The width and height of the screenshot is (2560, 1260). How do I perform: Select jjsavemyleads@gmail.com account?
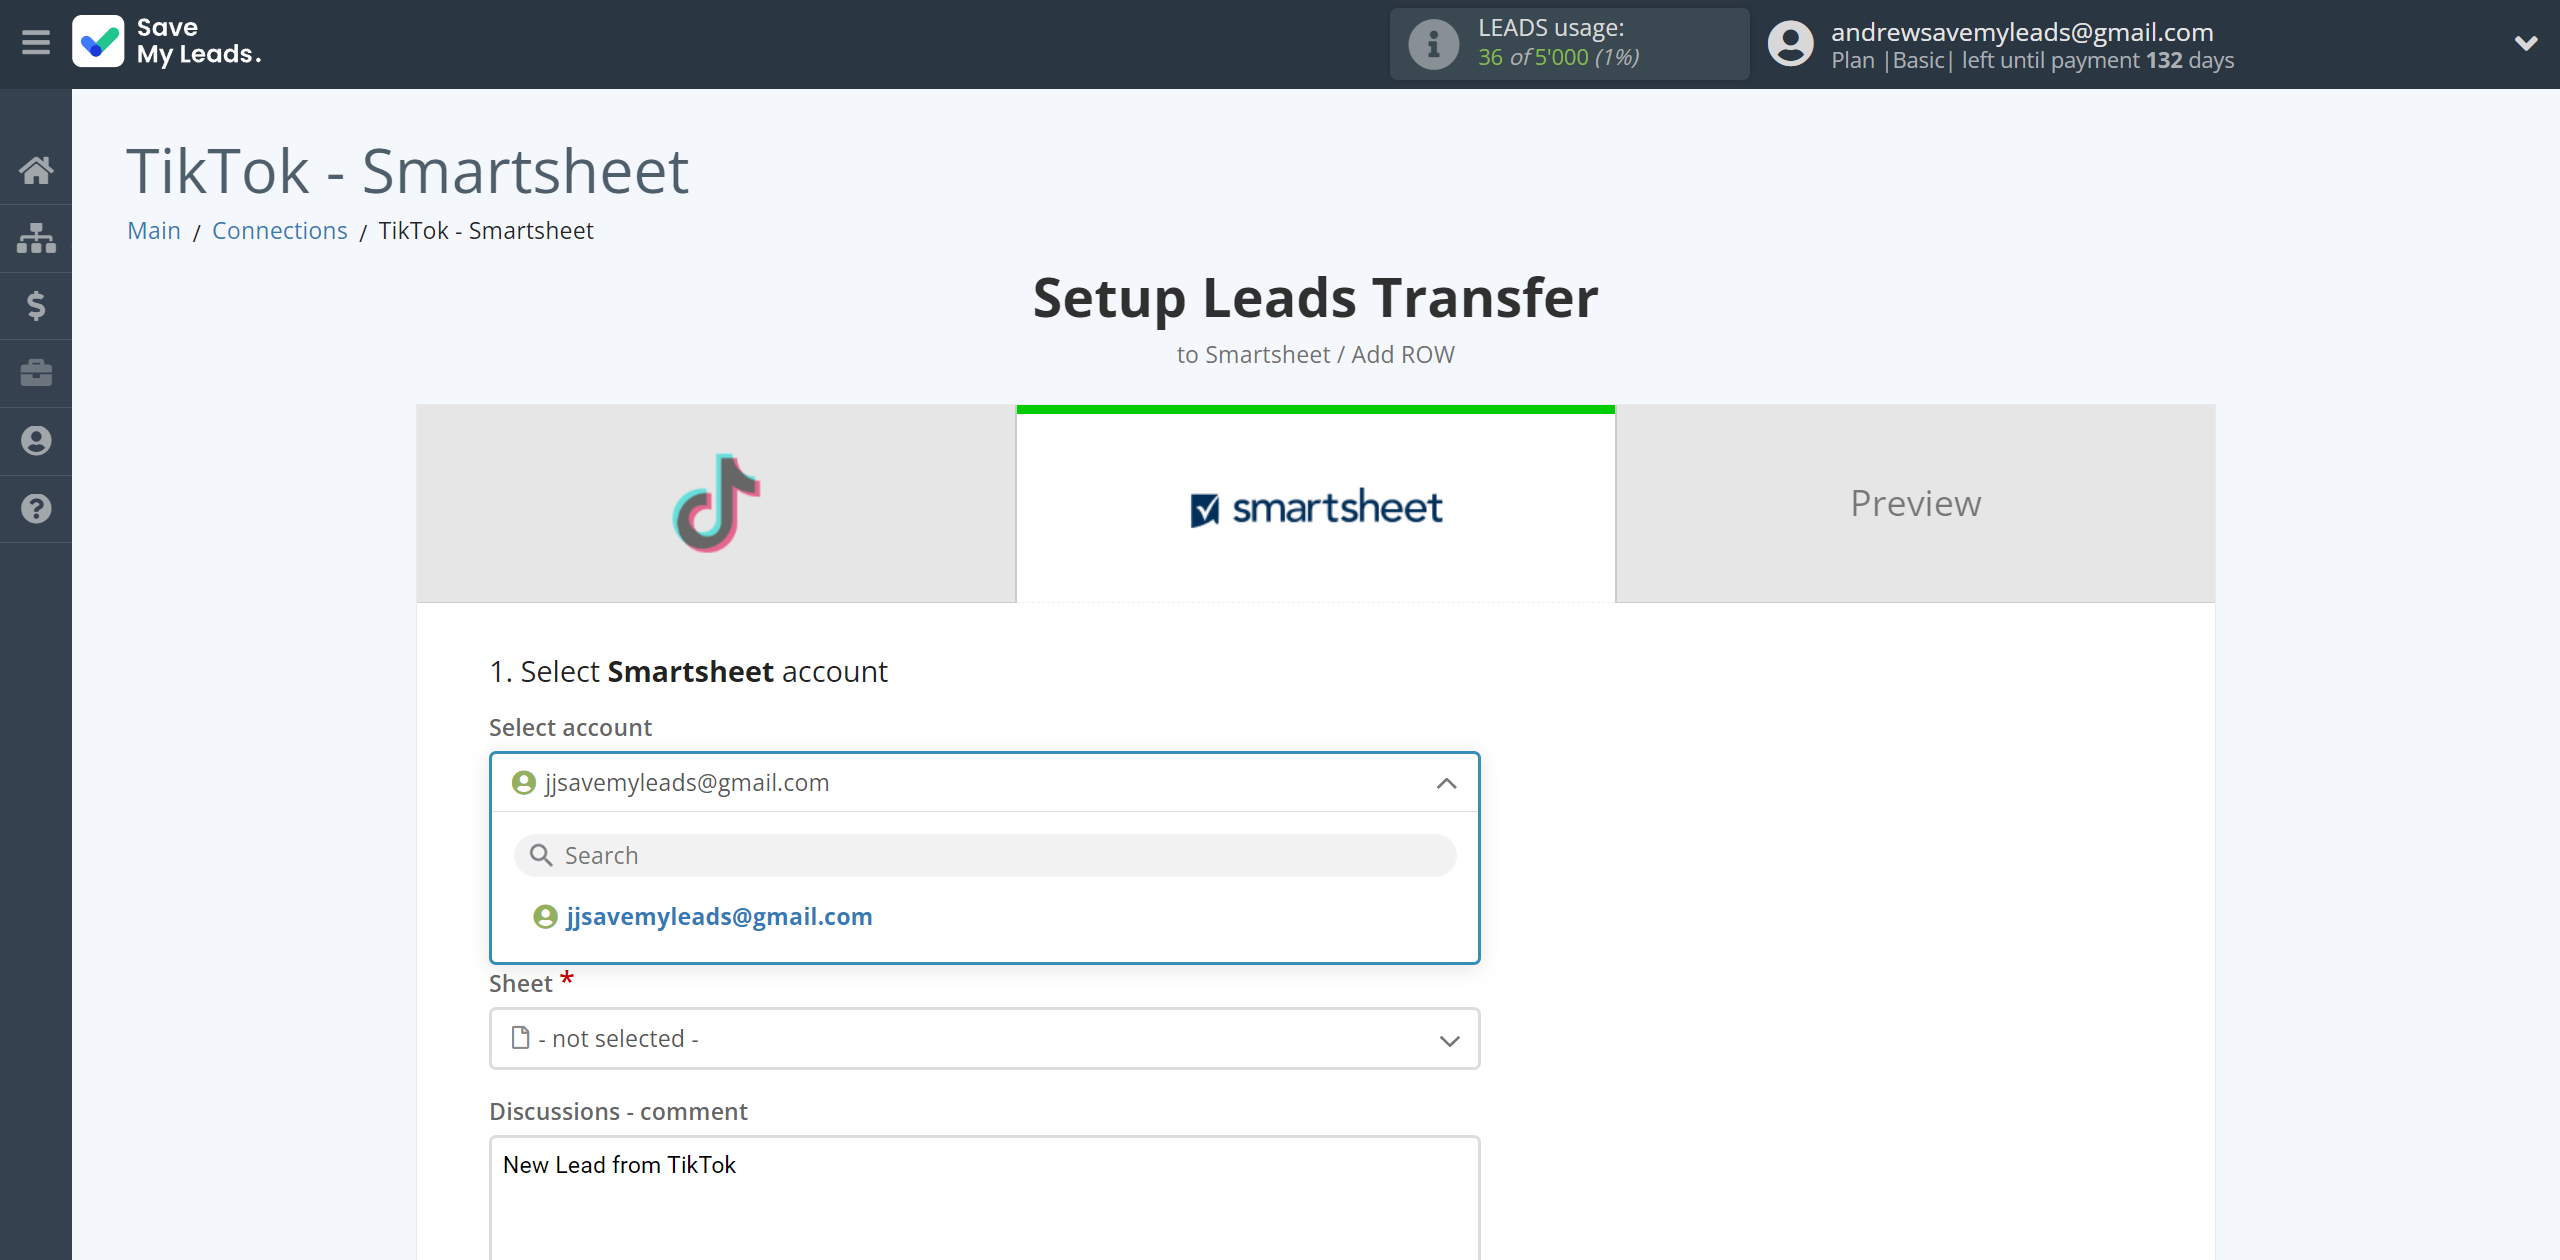click(720, 916)
